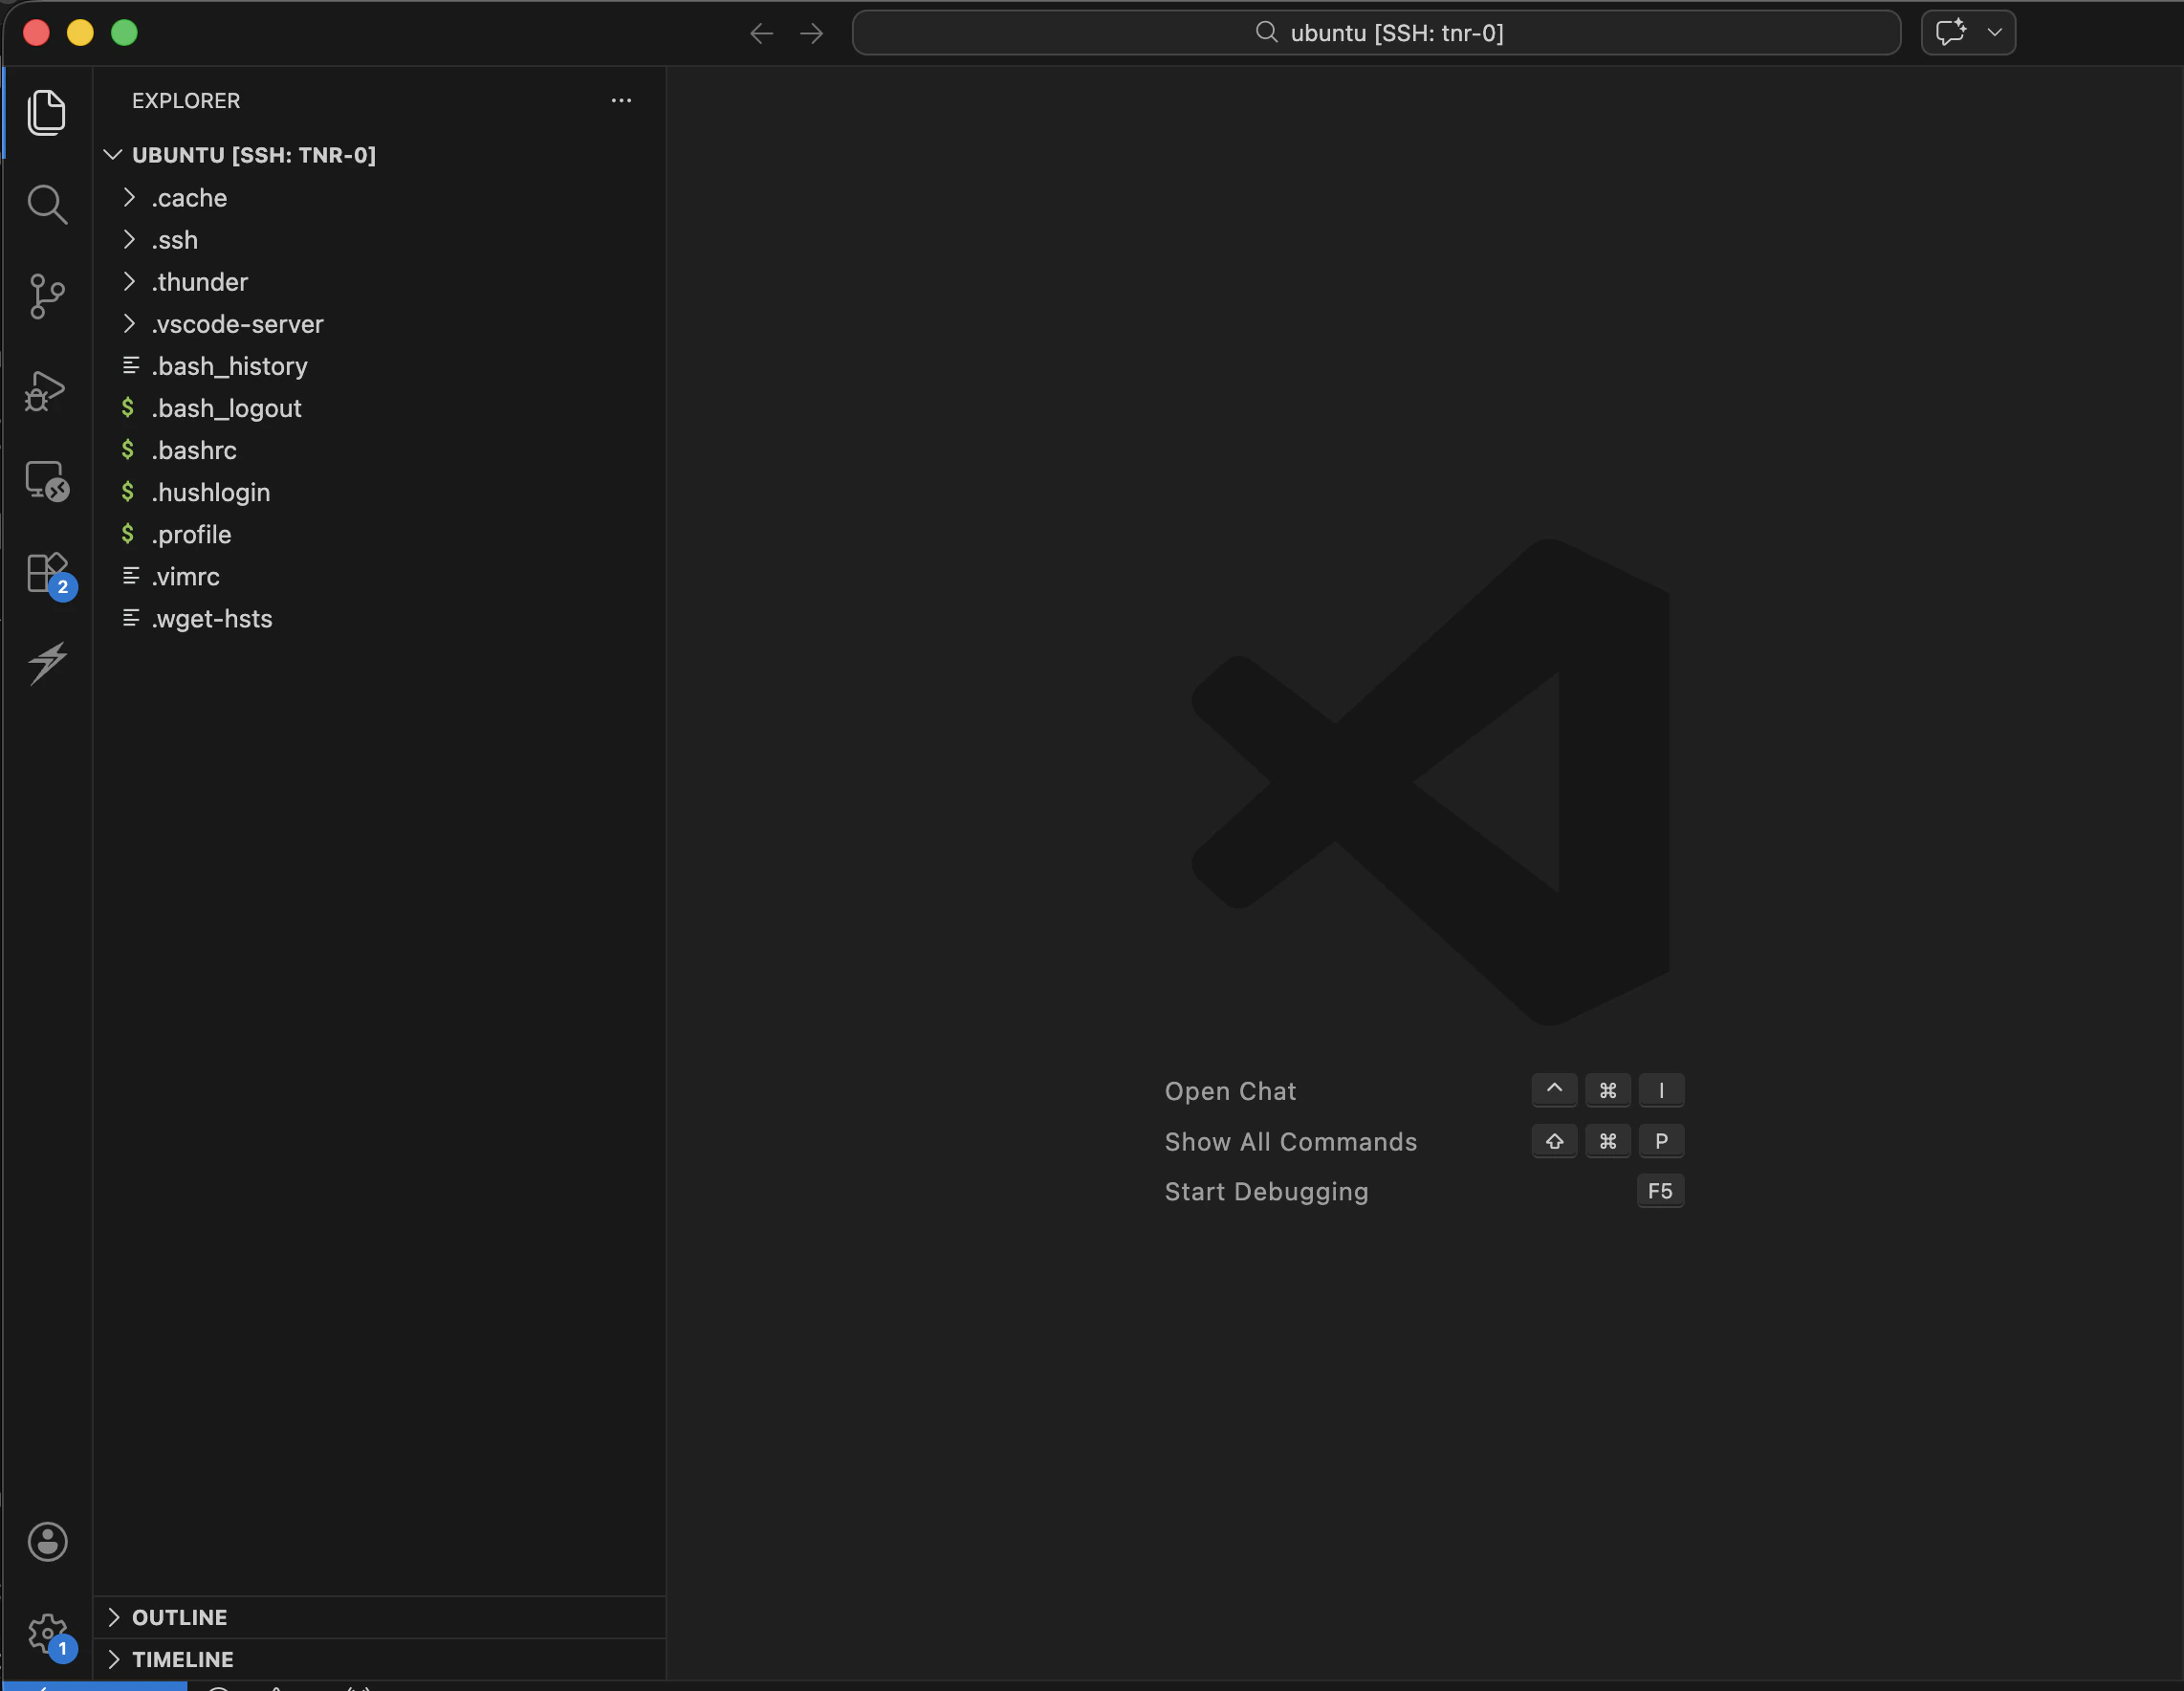Expand the .cache folder
Image resolution: width=2184 pixels, height=1691 pixels.
[380, 198]
